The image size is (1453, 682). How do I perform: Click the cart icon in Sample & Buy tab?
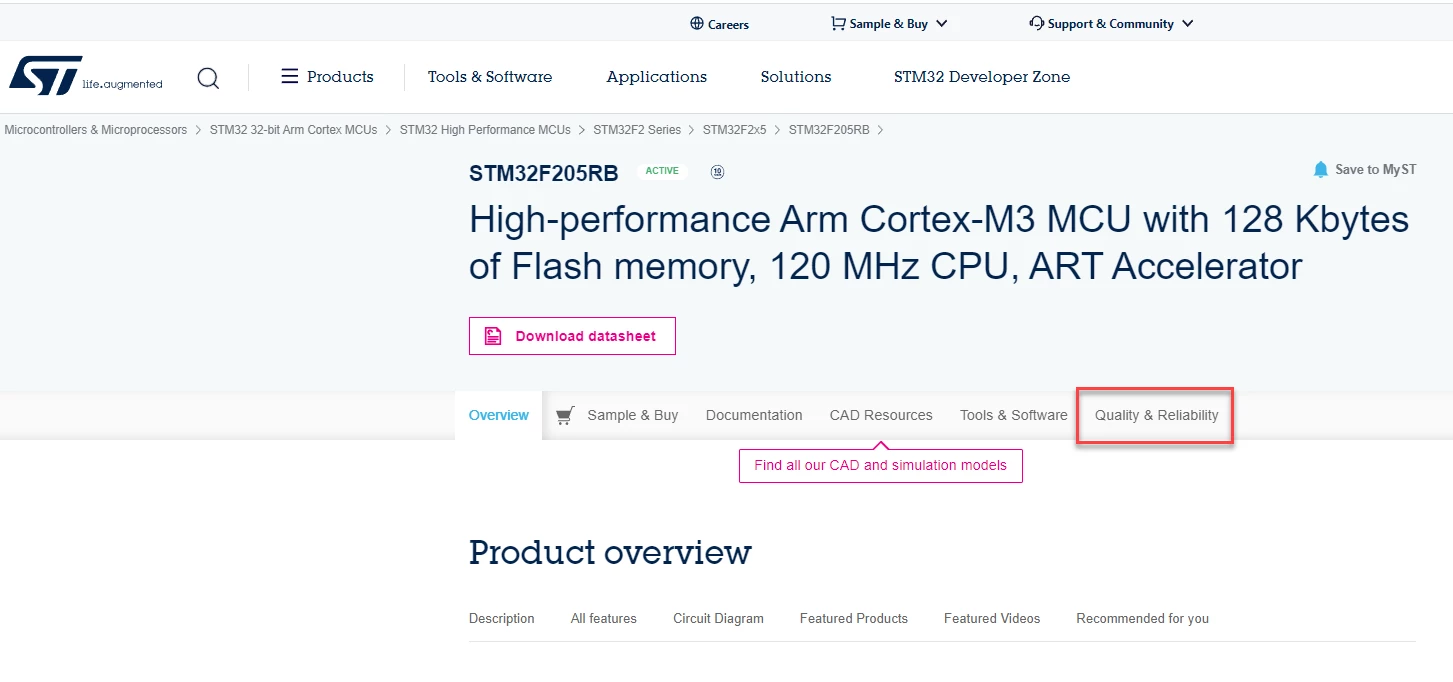565,415
